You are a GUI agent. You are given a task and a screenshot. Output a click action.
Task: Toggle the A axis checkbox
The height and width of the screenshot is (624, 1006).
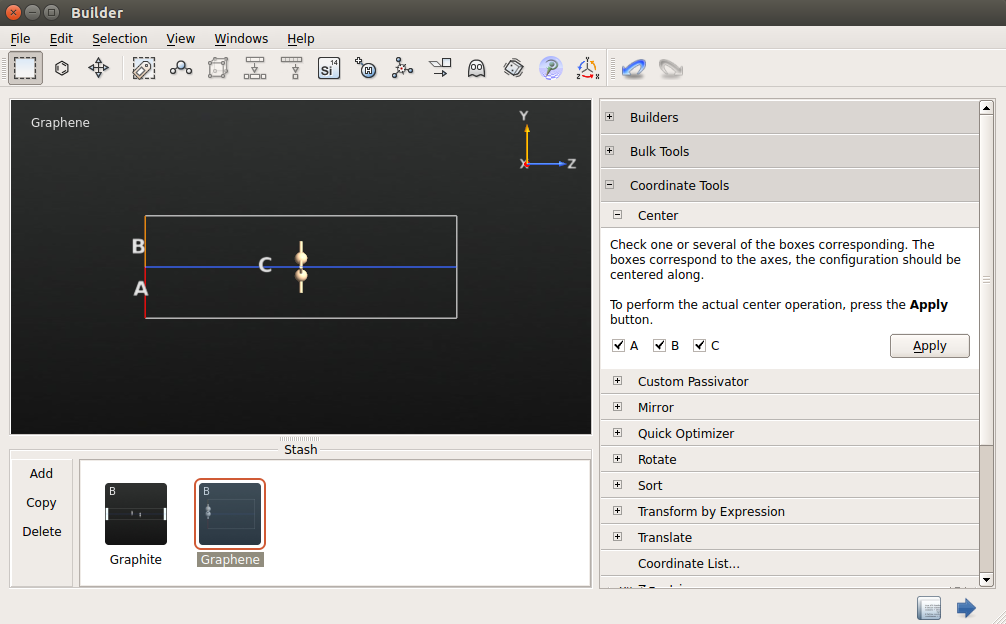pyautogui.click(x=618, y=346)
